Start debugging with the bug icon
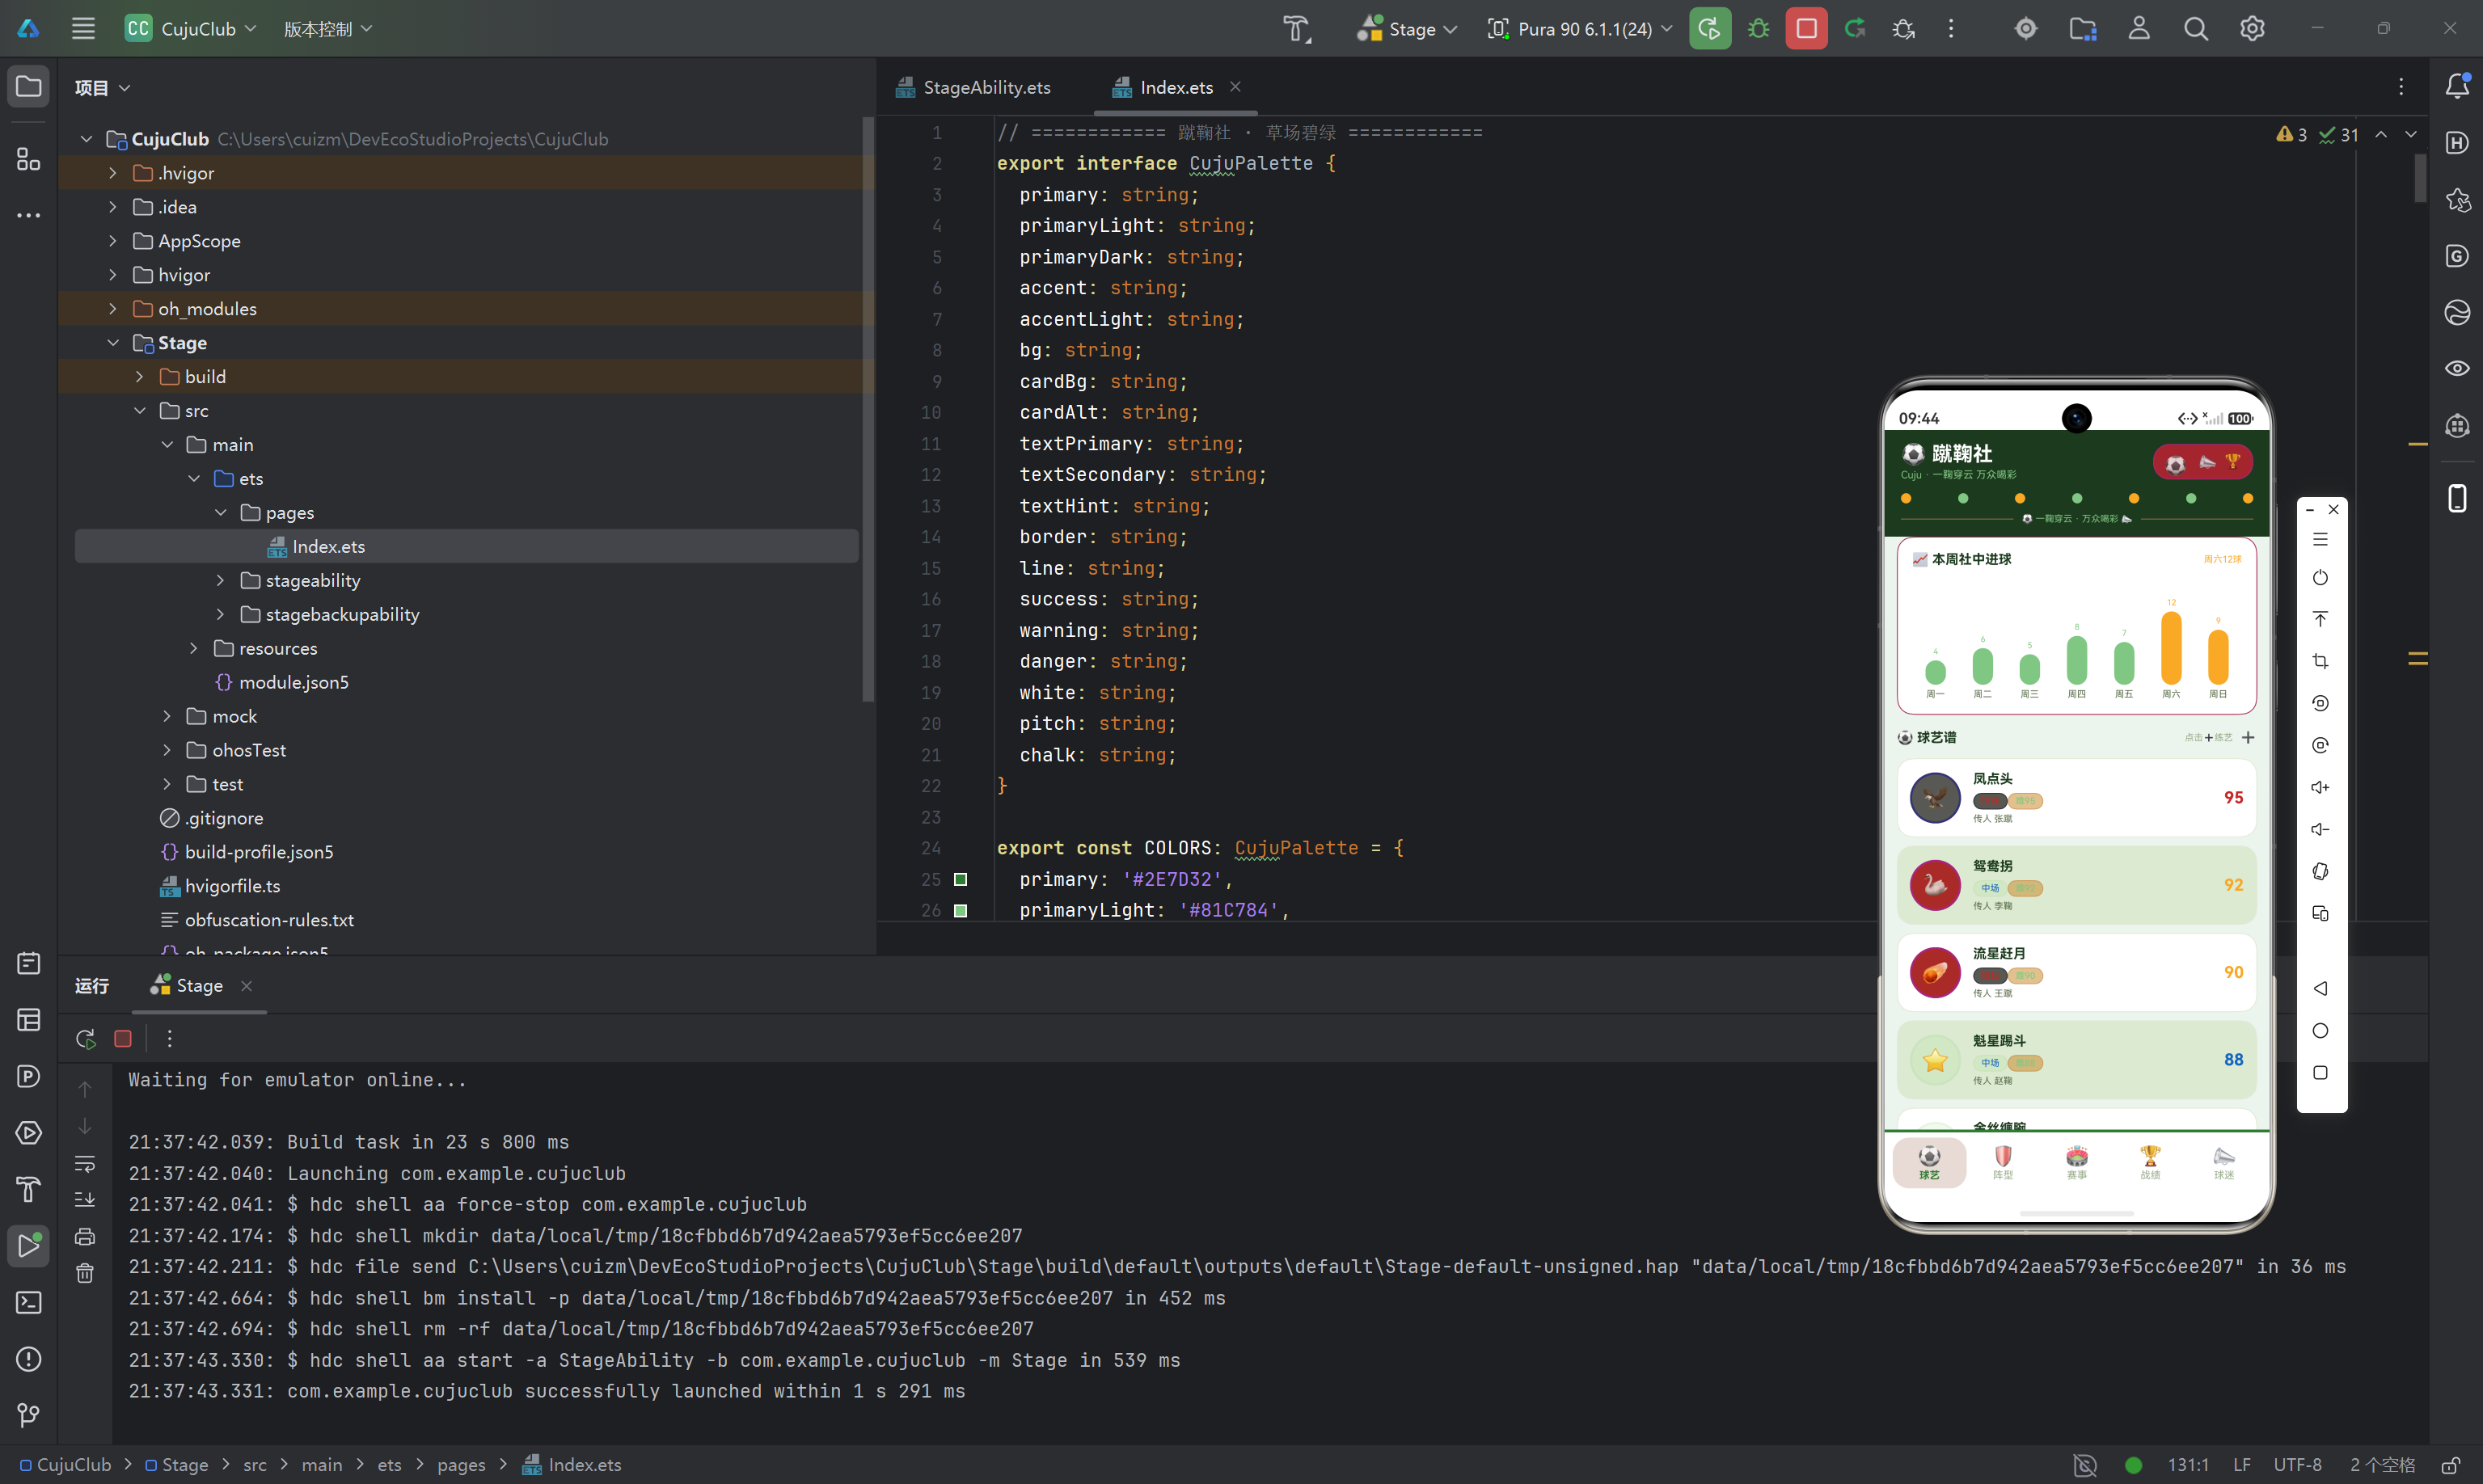 pos(1759,29)
